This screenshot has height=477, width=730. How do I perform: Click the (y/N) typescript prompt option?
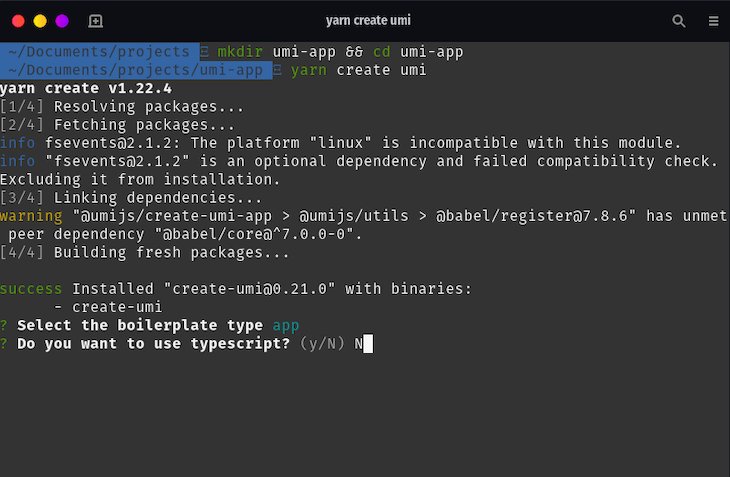[322, 344]
